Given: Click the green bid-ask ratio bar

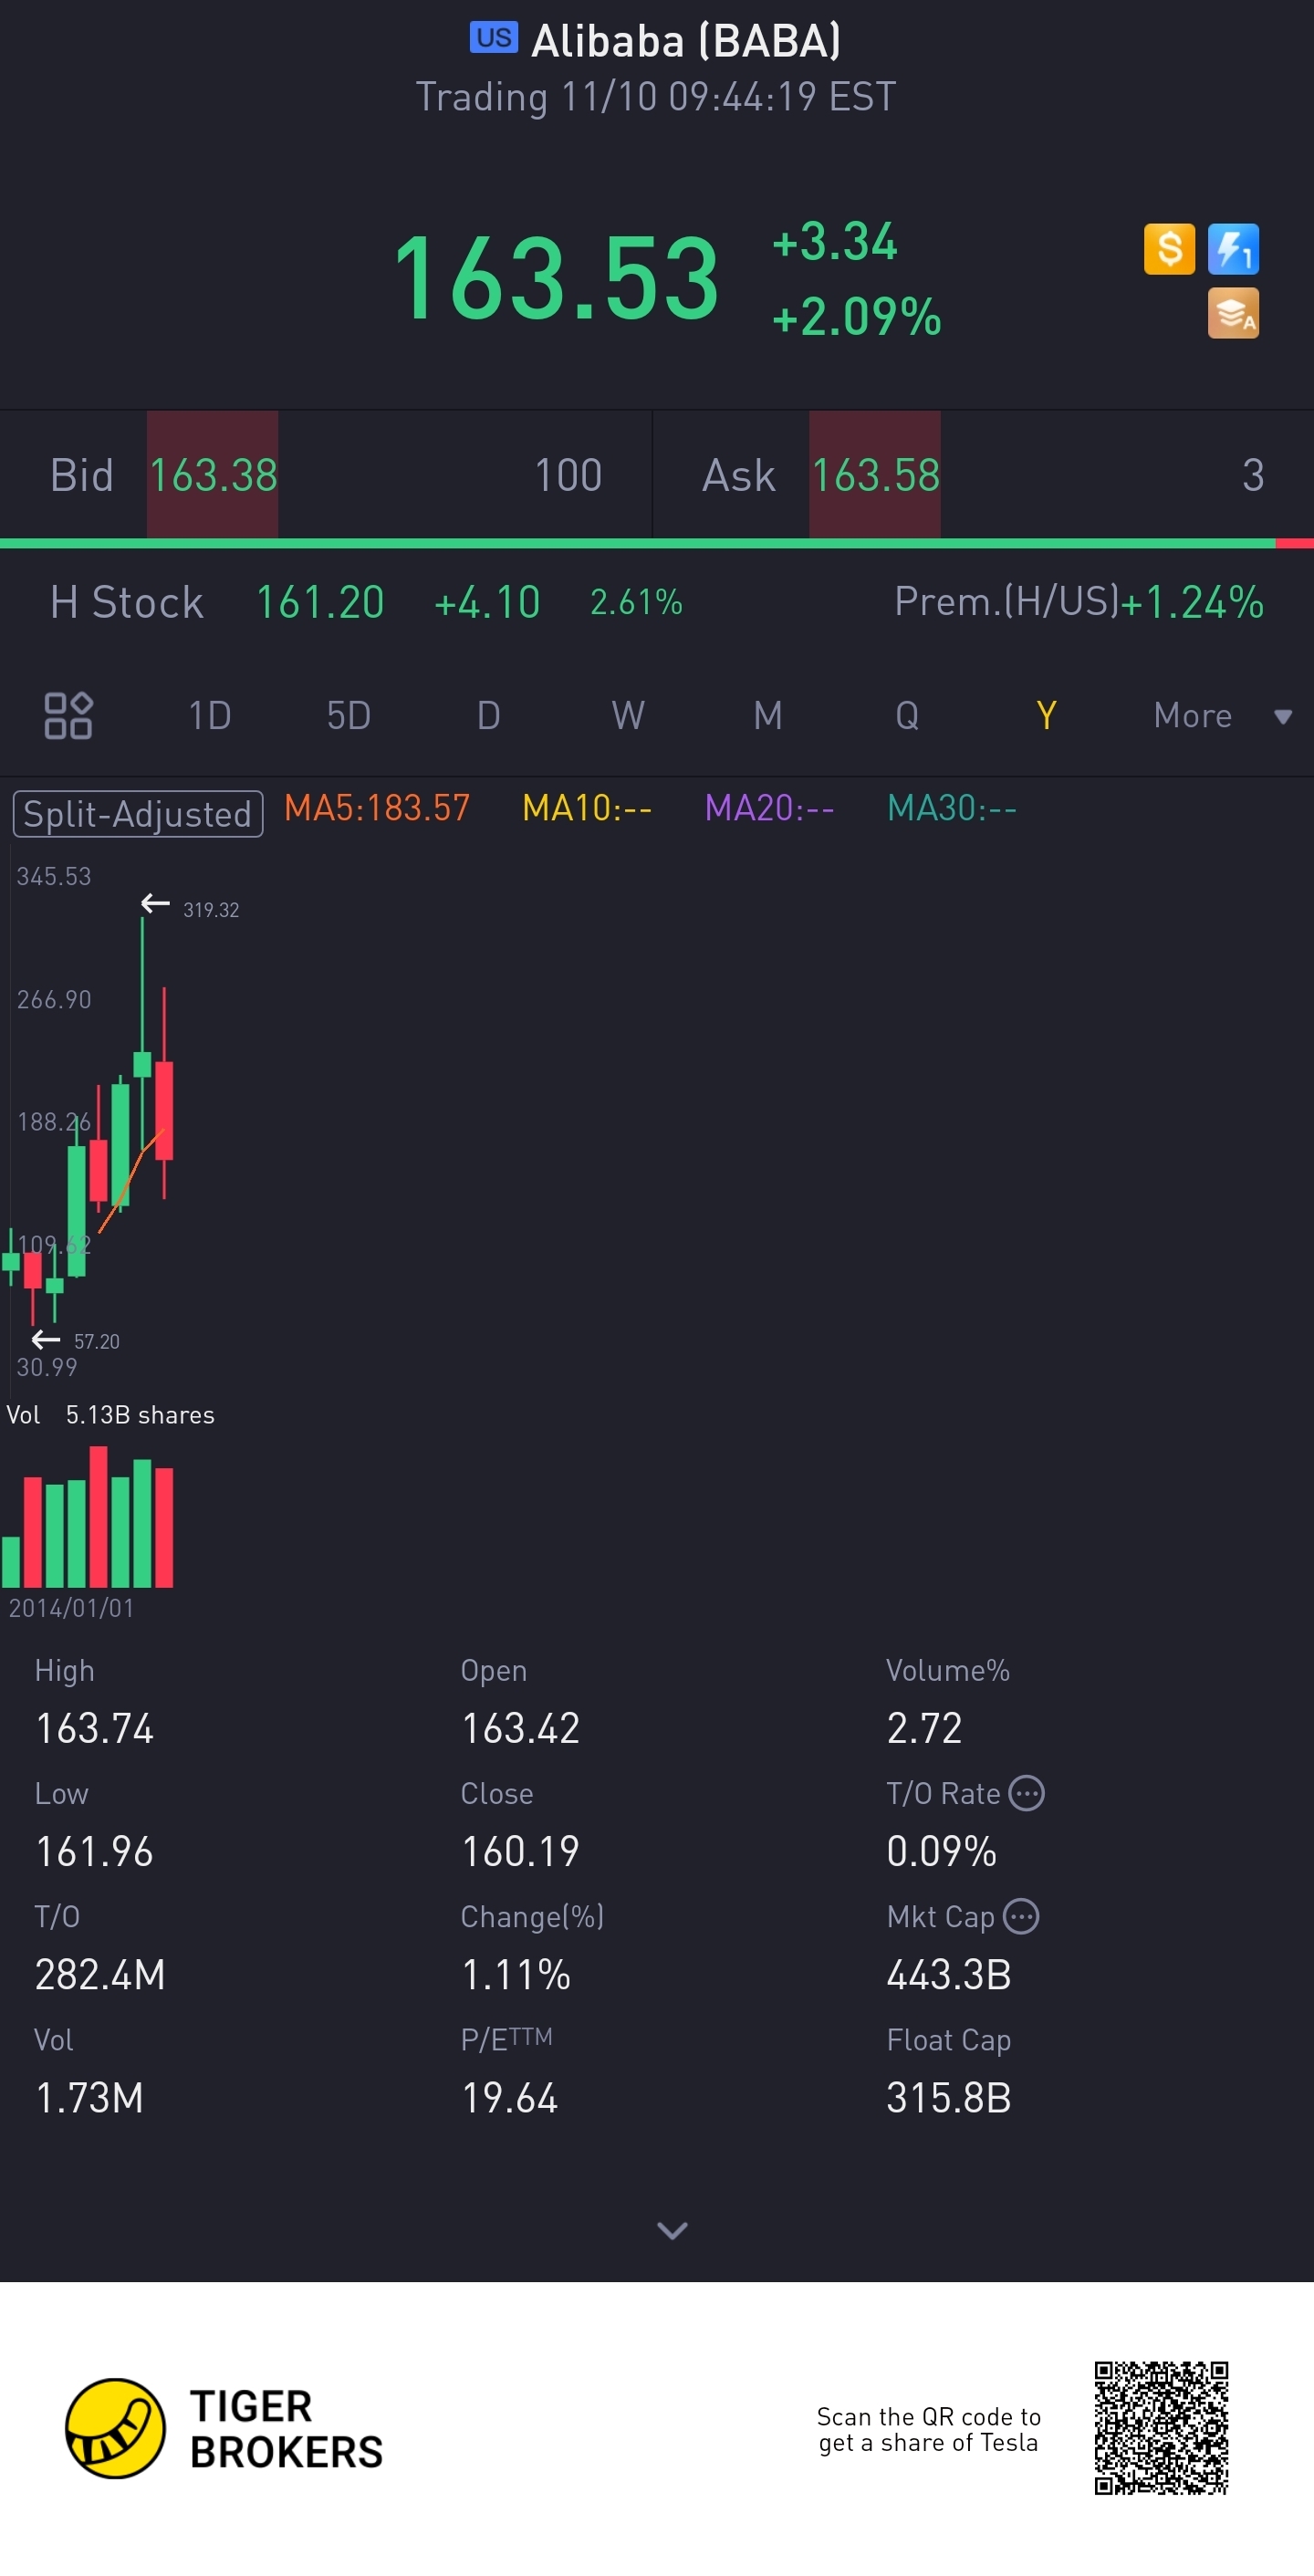Looking at the screenshot, I should 637,543.
